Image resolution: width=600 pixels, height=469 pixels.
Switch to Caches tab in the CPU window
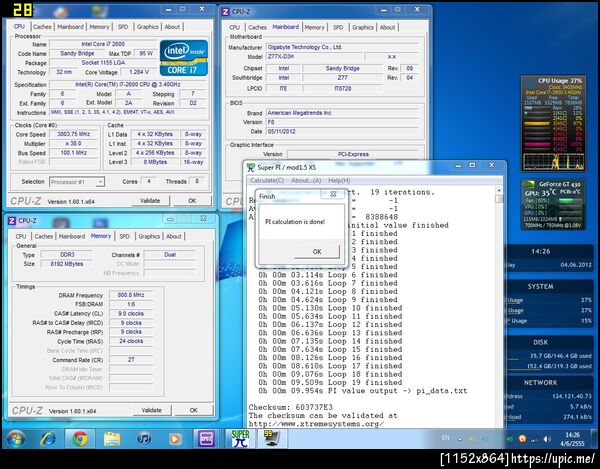coord(40,27)
